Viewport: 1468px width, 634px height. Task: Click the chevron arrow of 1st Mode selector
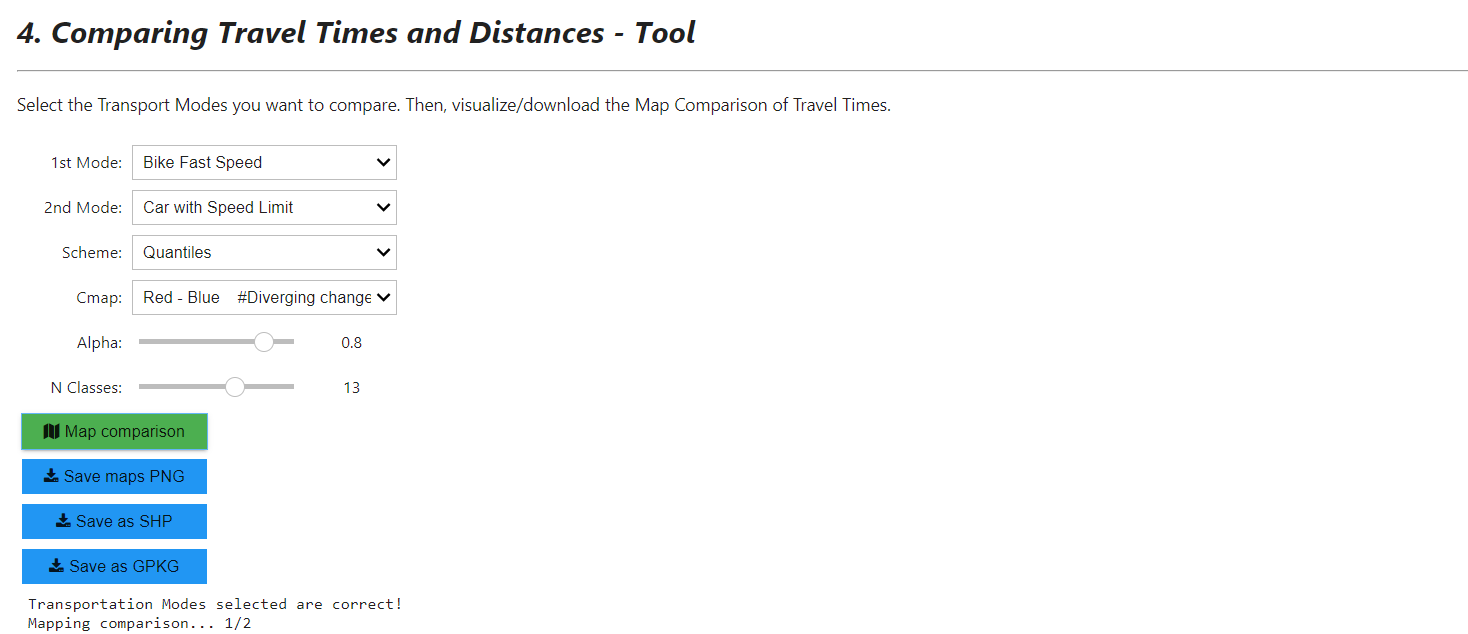[x=383, y=163]
